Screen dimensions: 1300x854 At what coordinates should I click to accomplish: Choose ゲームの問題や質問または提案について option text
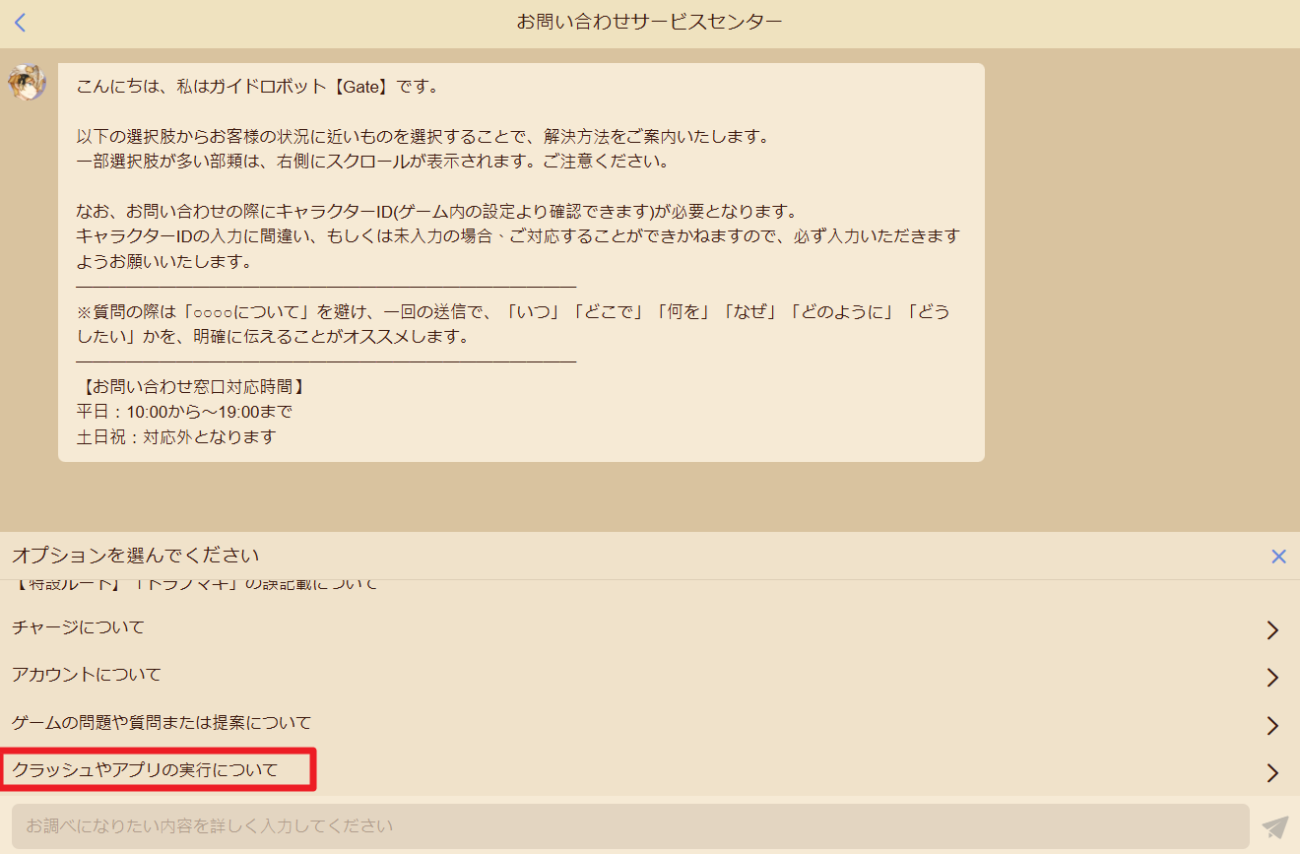(161, 722)
